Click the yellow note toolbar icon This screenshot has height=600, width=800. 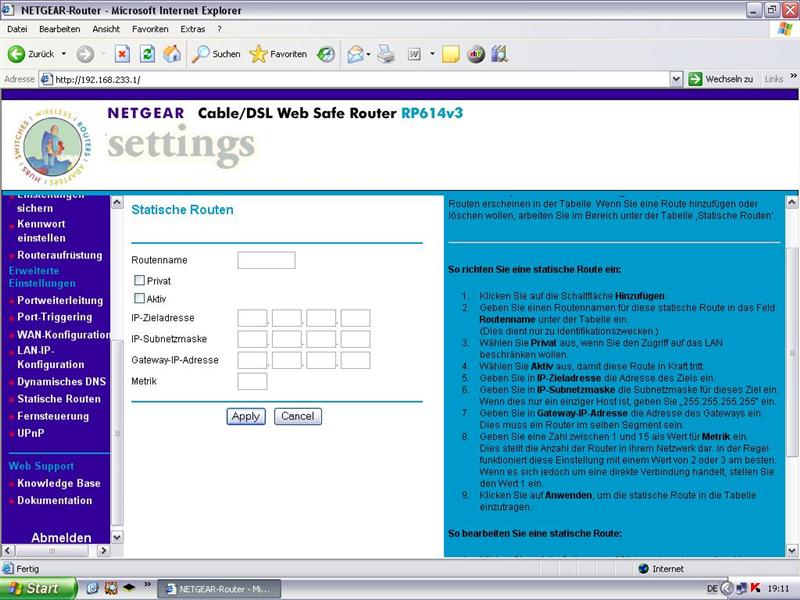pyautogui.click(x=451, y=54)
